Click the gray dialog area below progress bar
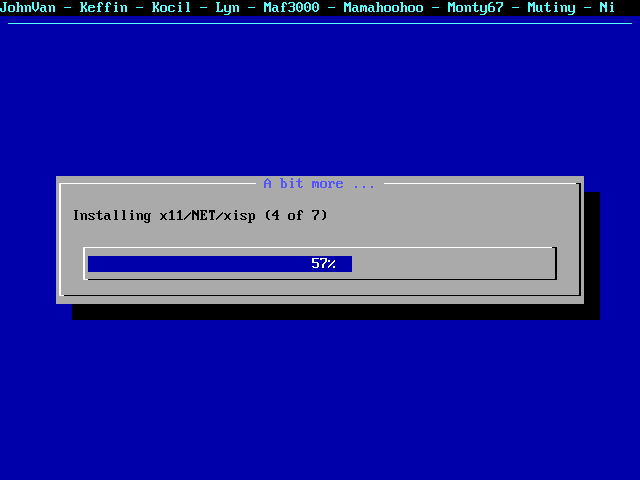Screen dimensions: 640x480 point(320,288)
